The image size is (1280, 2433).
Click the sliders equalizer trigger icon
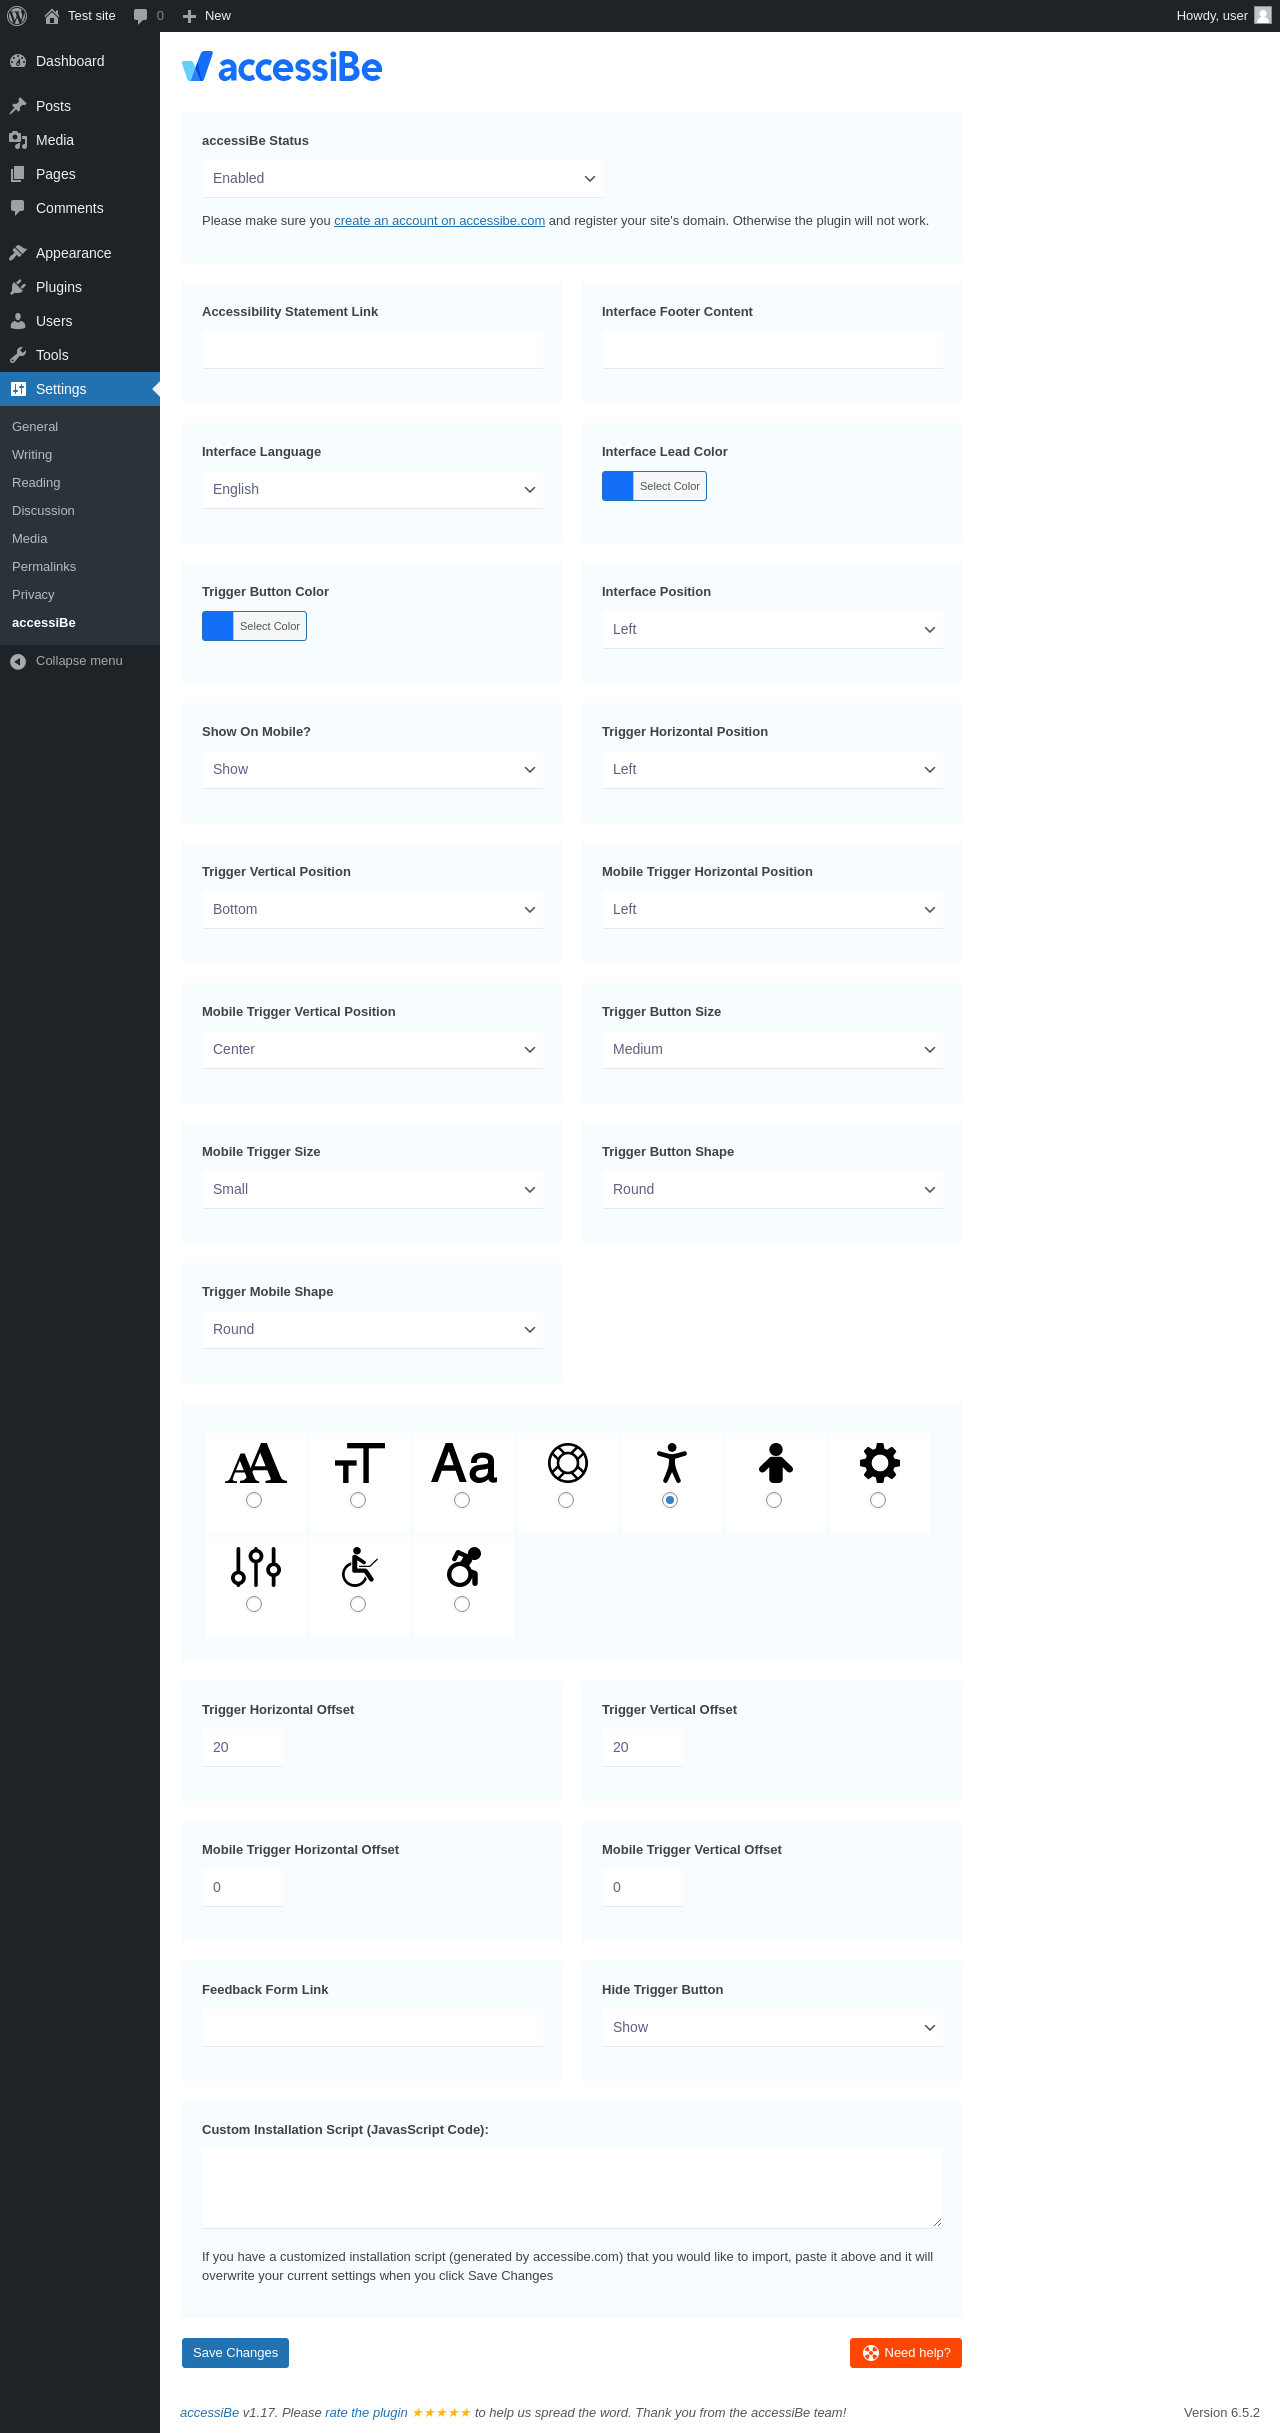(x=256, y=1567)
